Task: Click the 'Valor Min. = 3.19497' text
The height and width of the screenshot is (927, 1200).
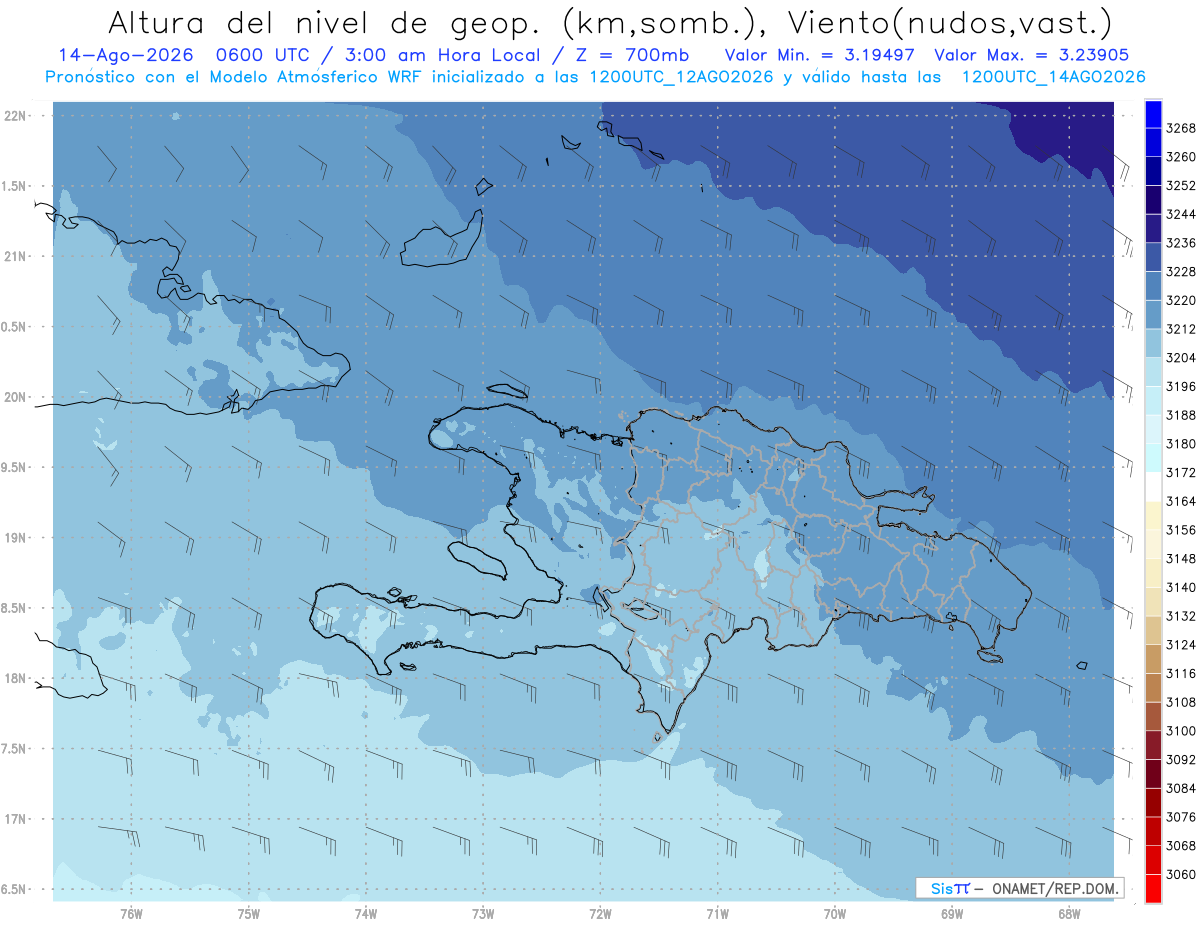Action: click(820, 55)
